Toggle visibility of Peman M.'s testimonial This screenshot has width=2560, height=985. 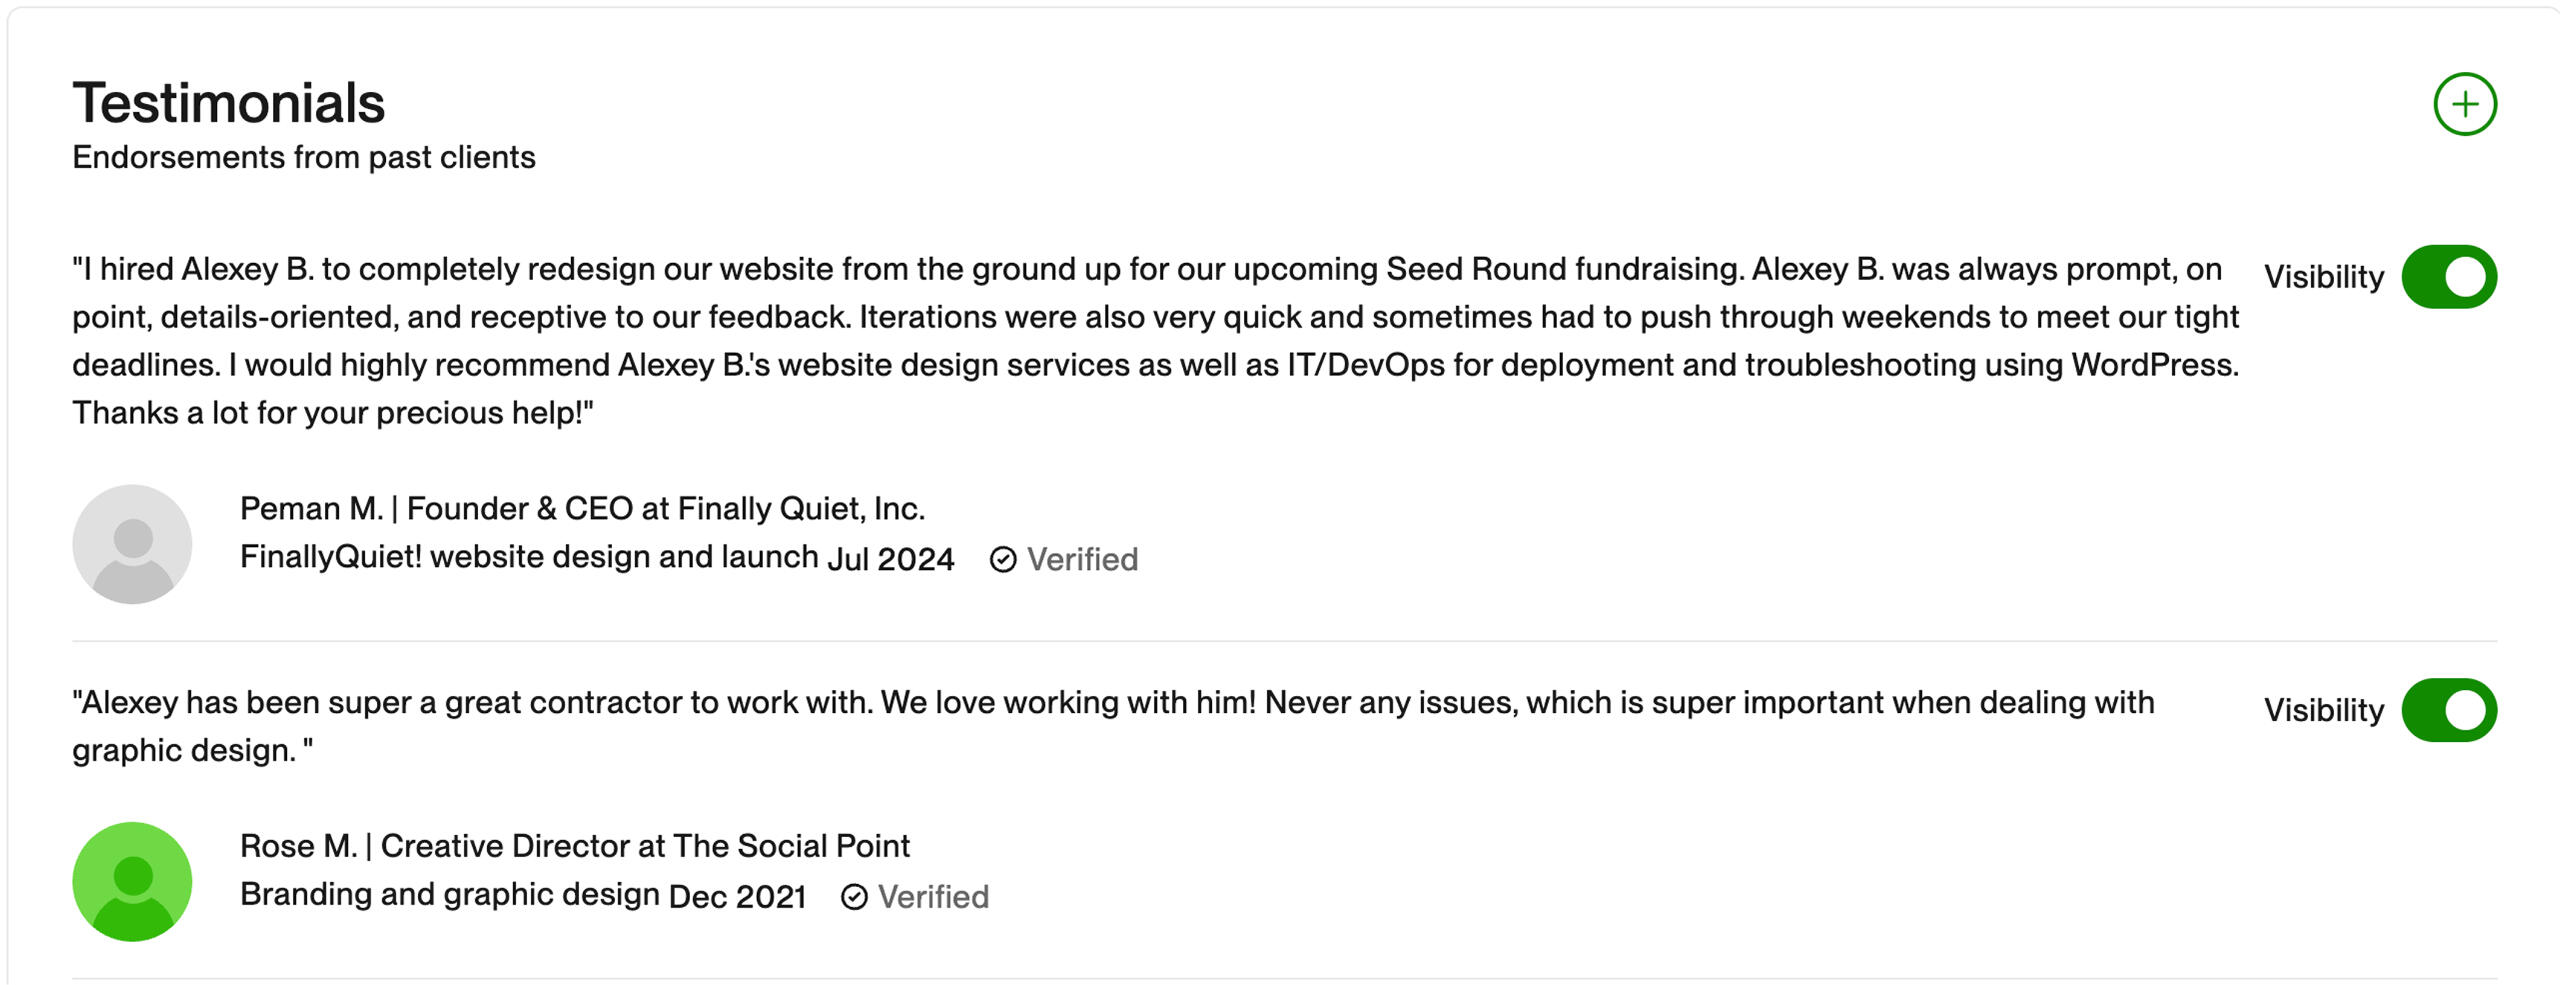[x=2449, y=277]
